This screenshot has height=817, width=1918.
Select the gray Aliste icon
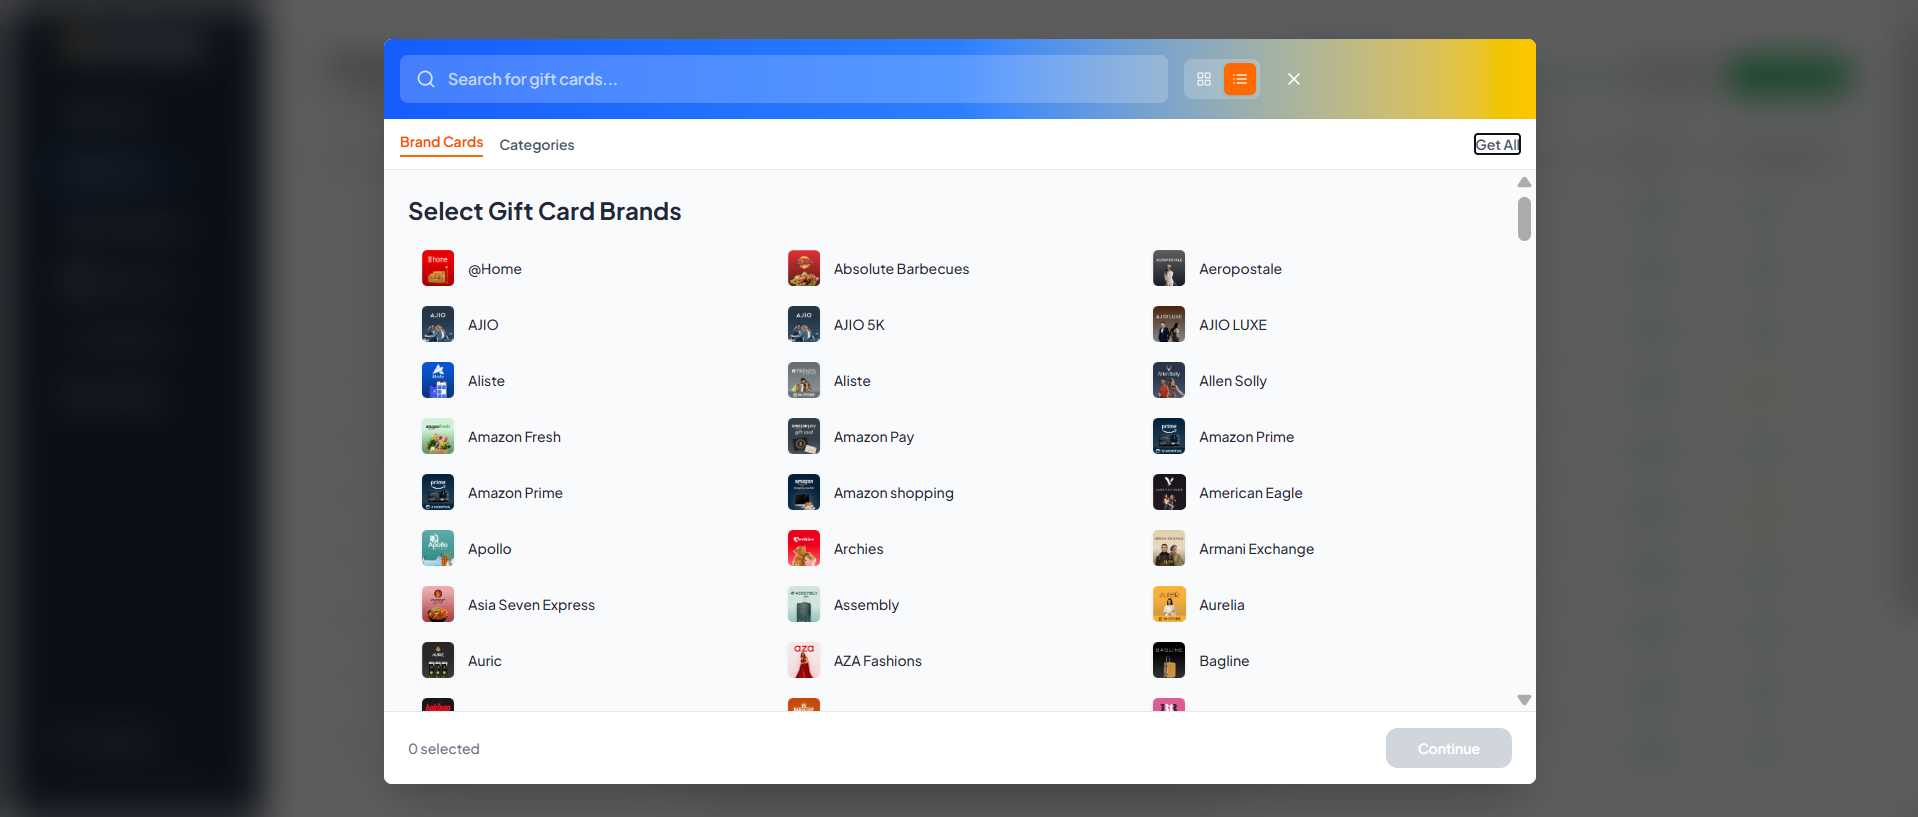click(x=804, y=380)
